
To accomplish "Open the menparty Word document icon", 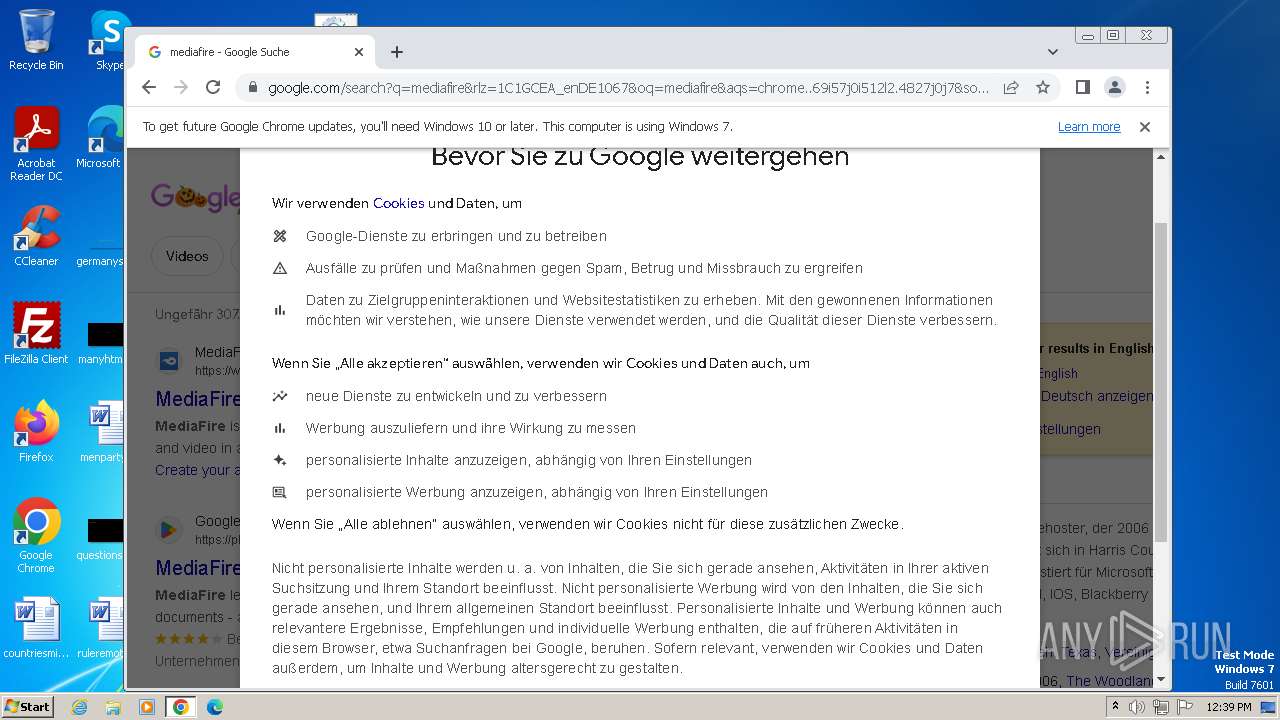I will (104, 432).
